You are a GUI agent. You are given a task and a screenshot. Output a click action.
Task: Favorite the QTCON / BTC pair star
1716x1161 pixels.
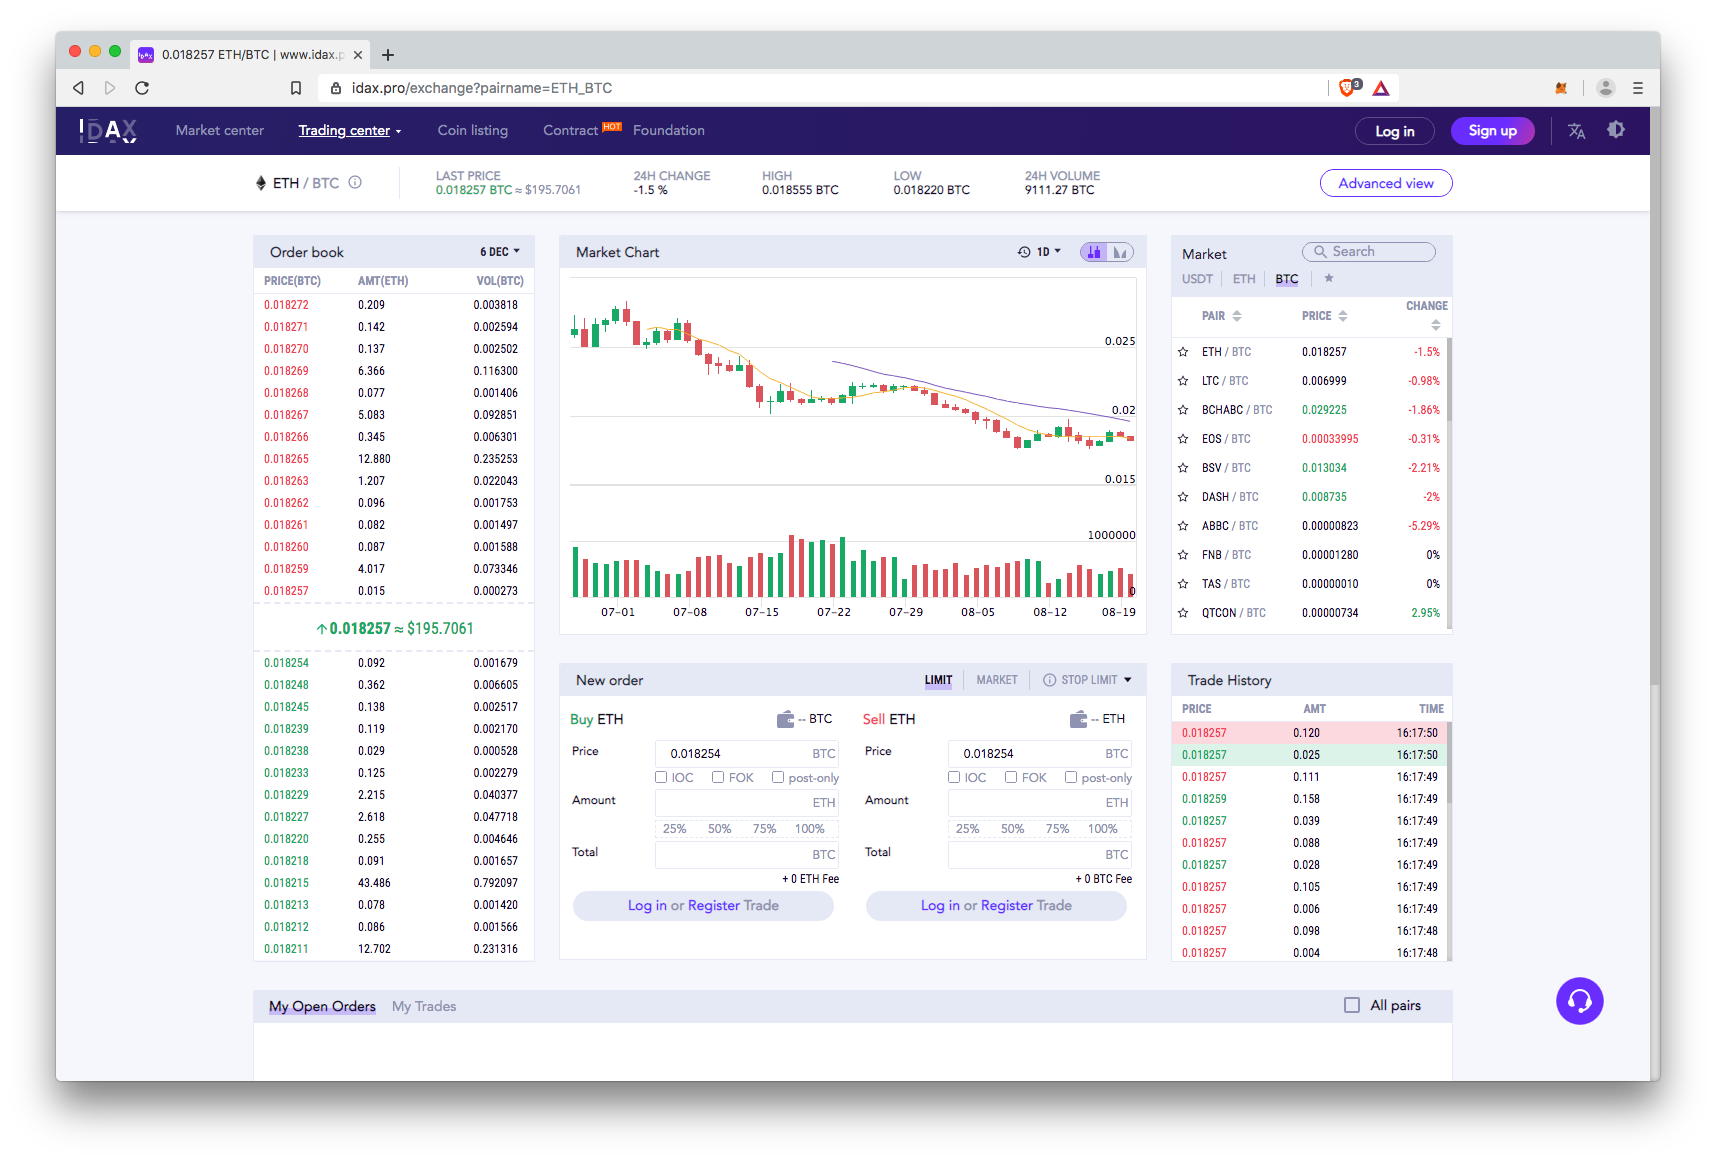click(x=1183, y=613)
